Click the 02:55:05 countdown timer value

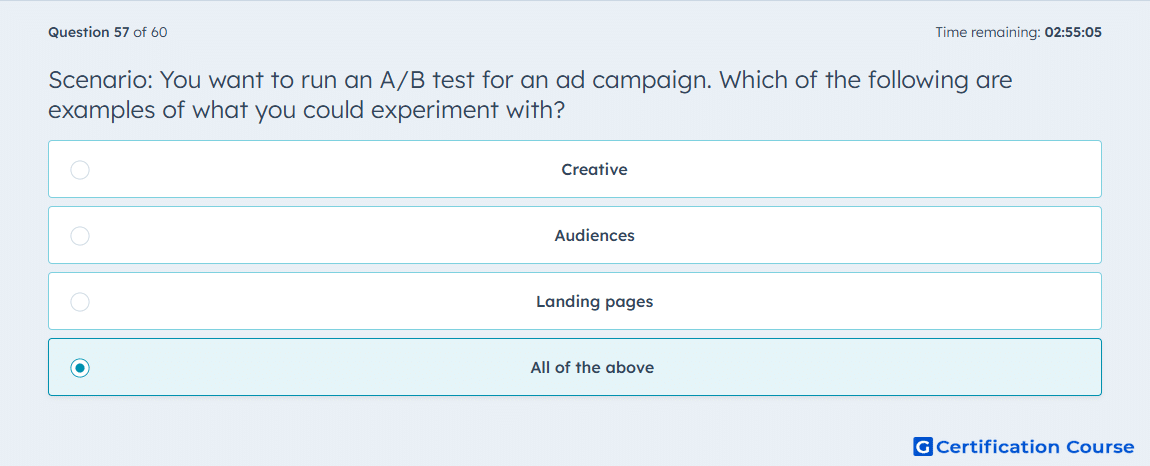1073,32
